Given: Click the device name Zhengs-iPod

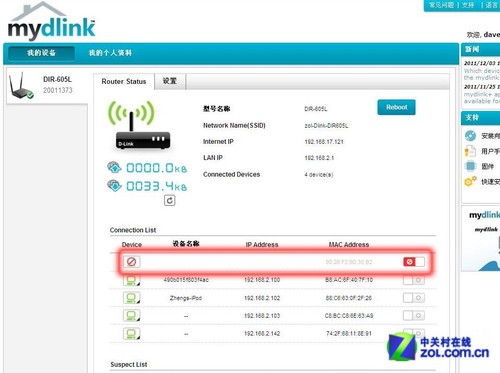Looking at the screenshot, I should point(186,298).
